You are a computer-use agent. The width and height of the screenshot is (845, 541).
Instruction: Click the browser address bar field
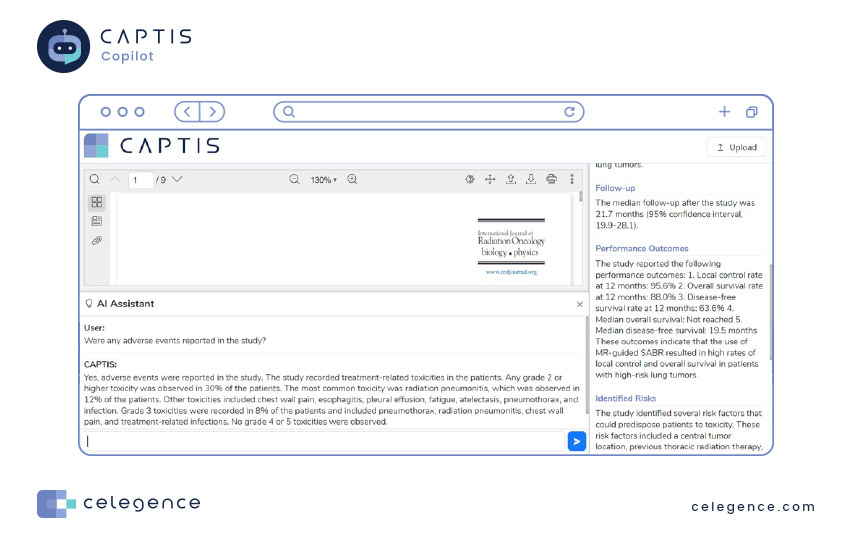coord(428,112)
